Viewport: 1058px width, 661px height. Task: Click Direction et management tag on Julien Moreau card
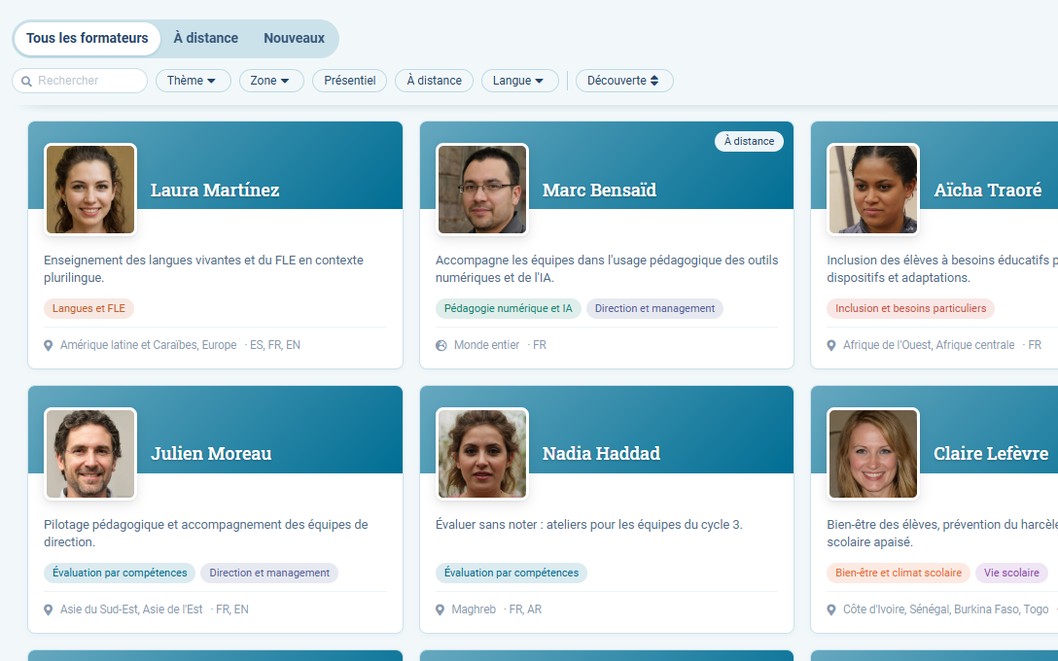point(269,573)
